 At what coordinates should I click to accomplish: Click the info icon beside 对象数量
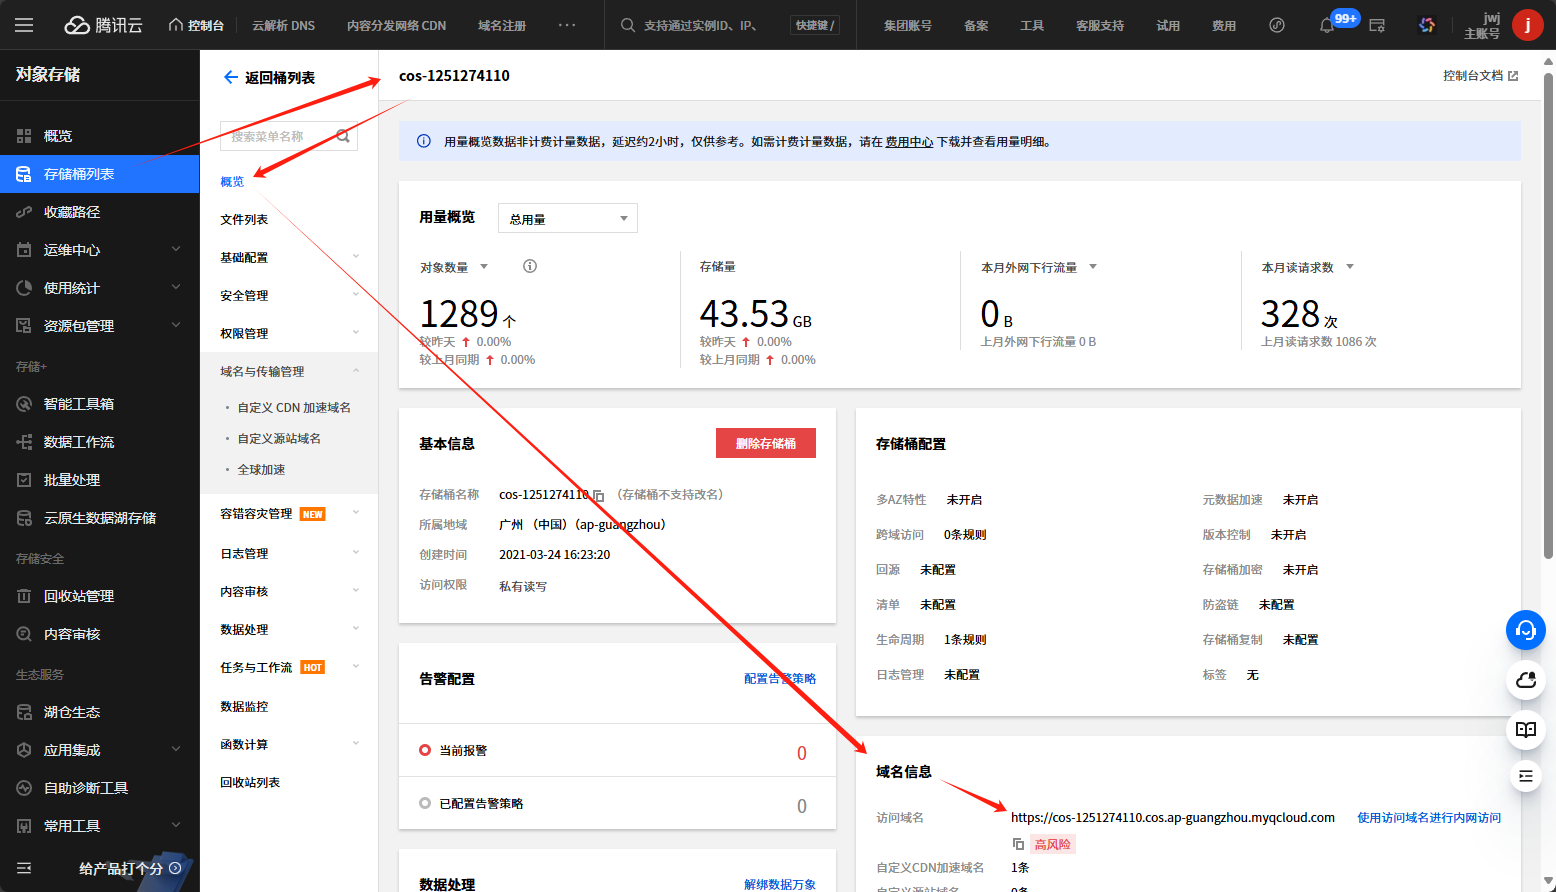(x=530, y=266)
